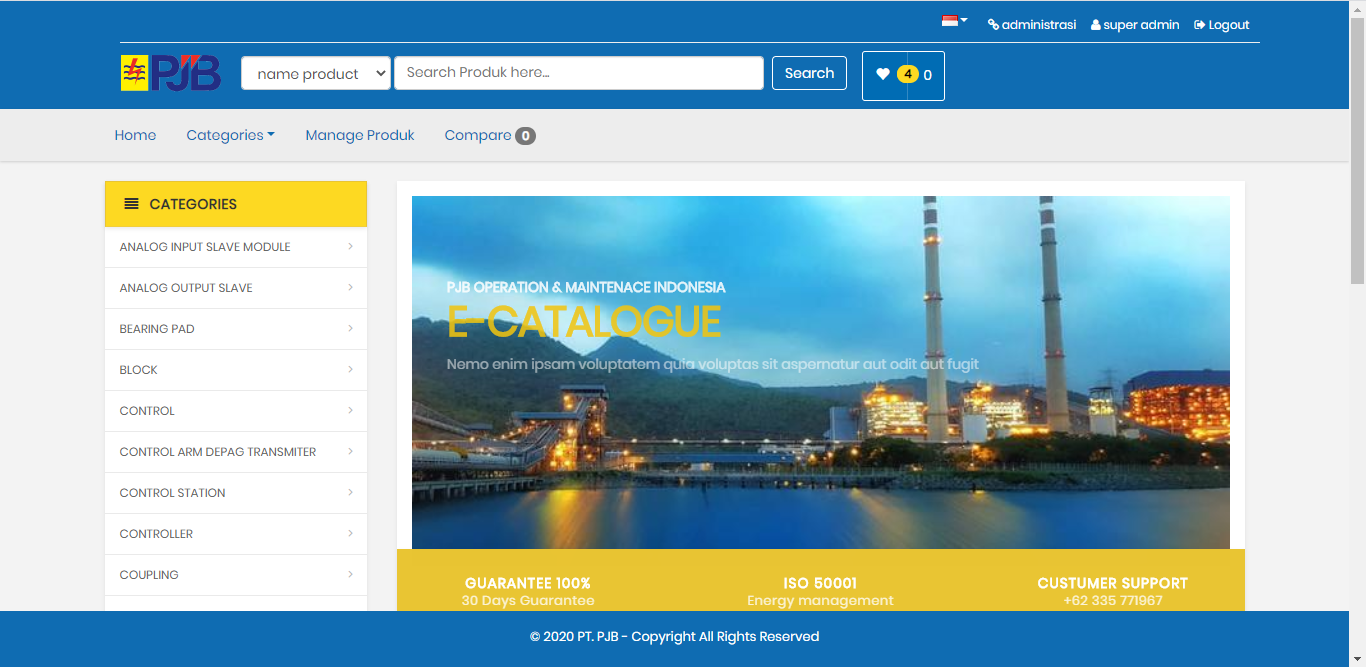Image resolution: width=1366 pixels, height=667 pixels.
Task: Expand chevron next to CONTROLLER
Action: (350, 533)
